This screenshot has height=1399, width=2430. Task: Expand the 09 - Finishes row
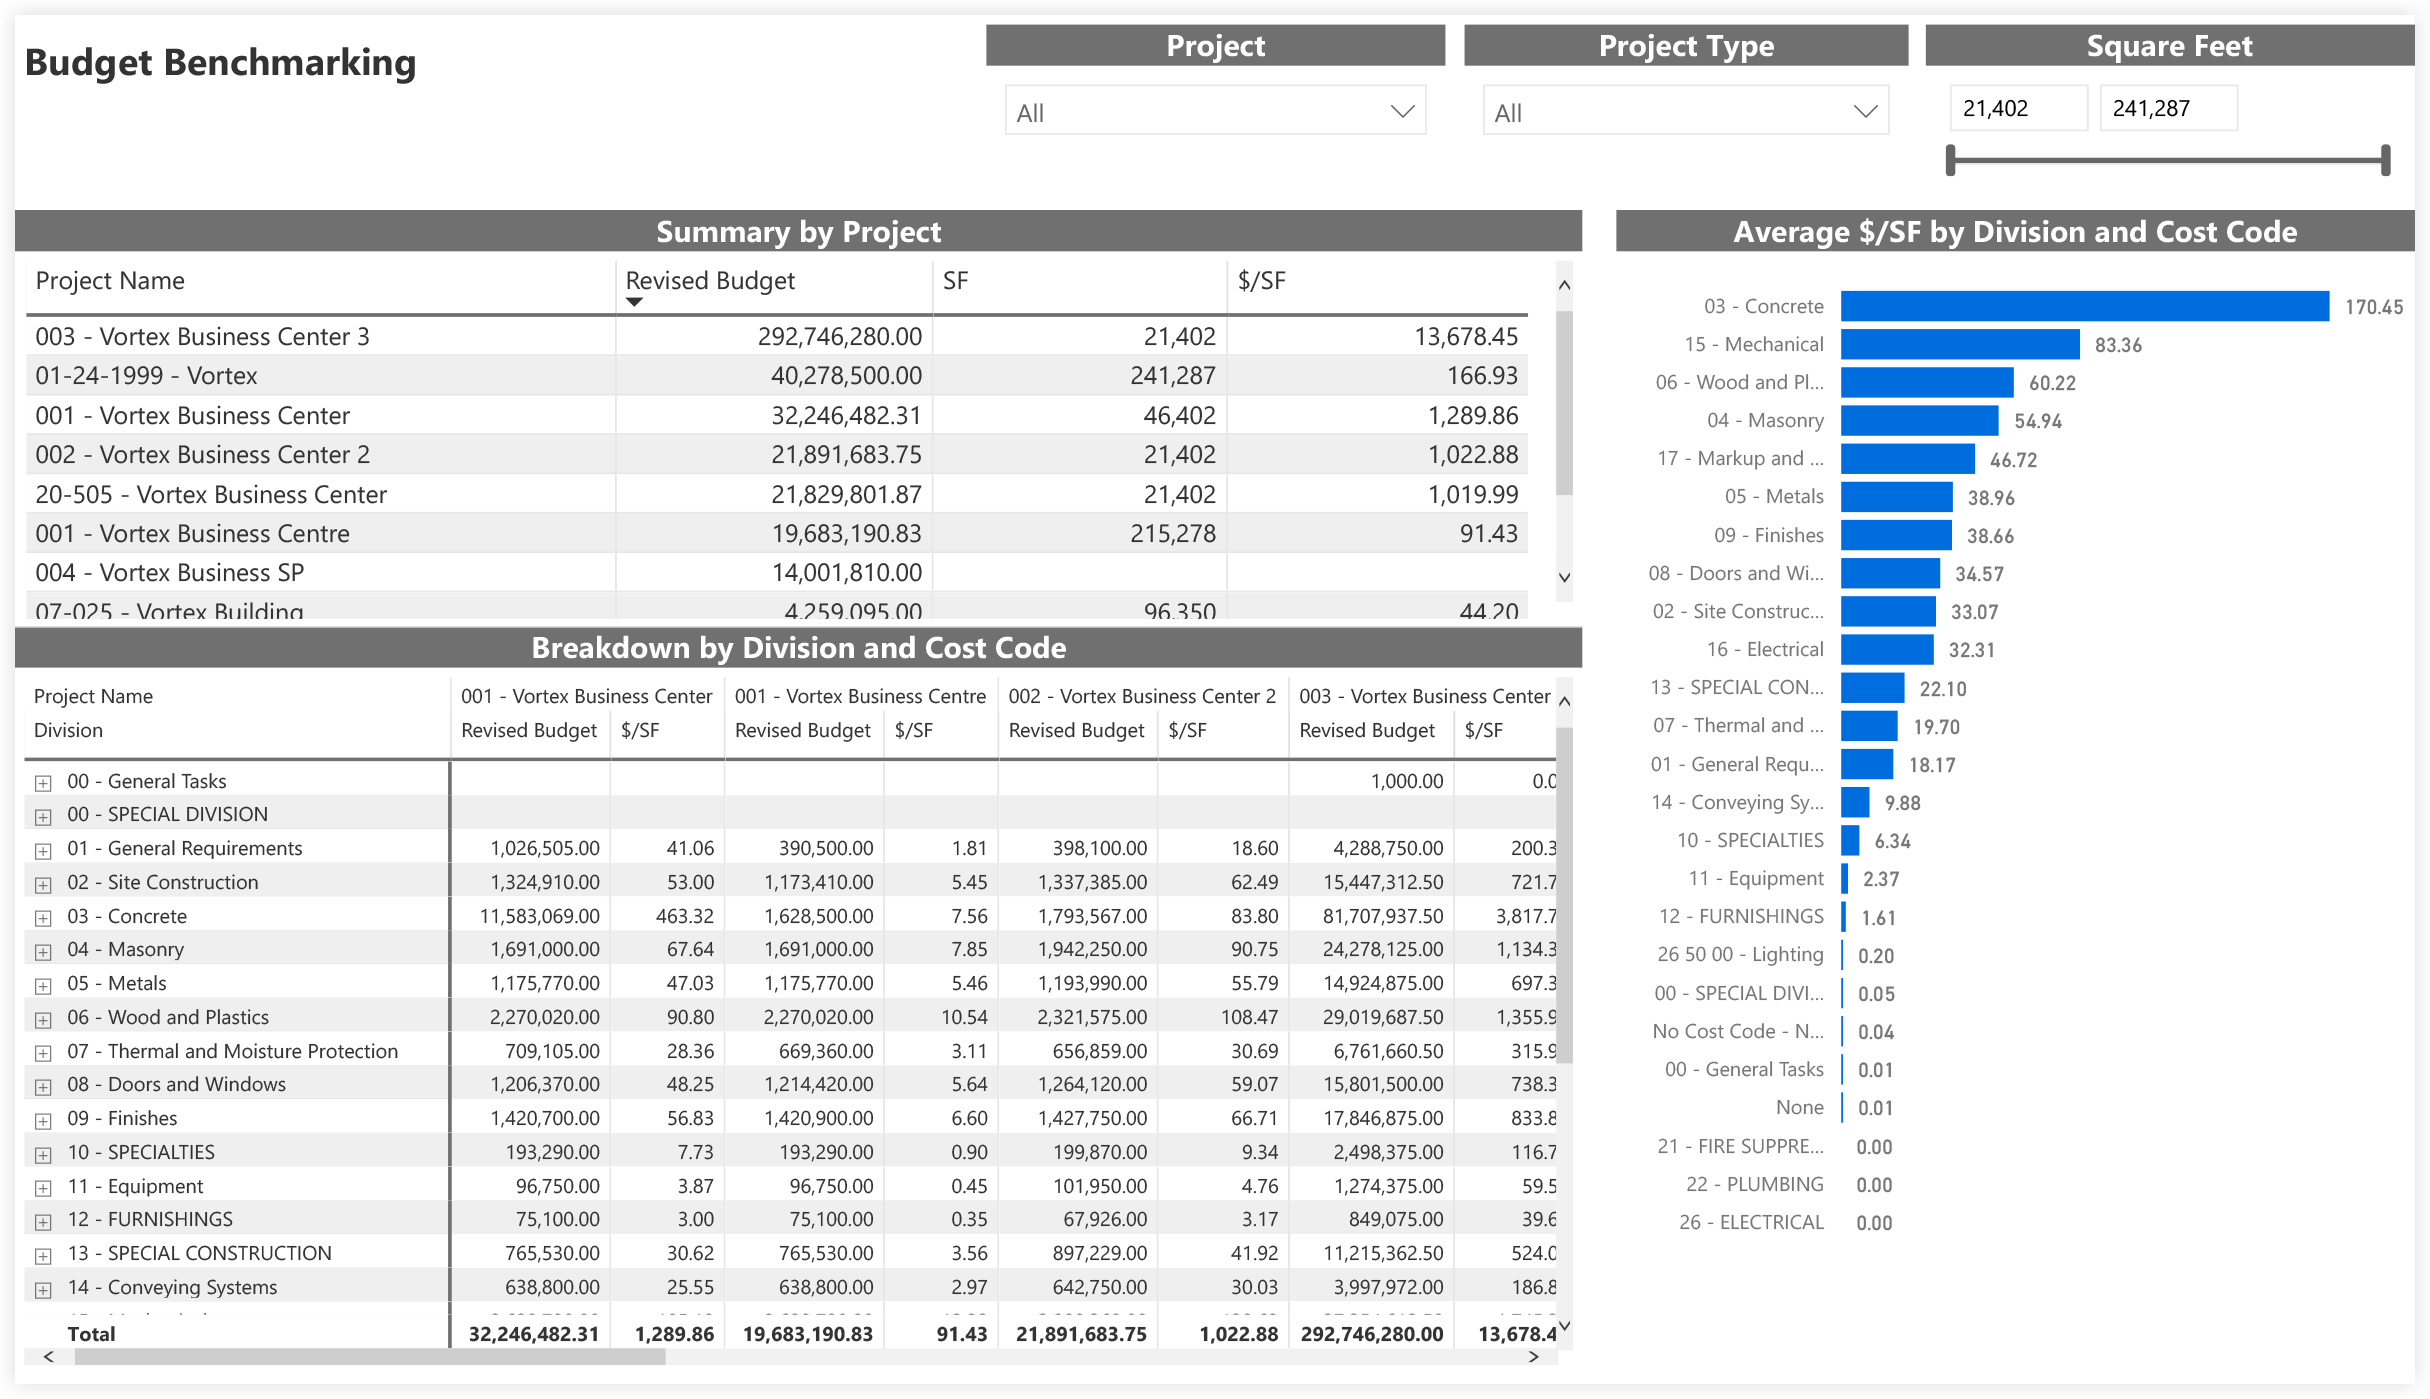(43, 1121)
